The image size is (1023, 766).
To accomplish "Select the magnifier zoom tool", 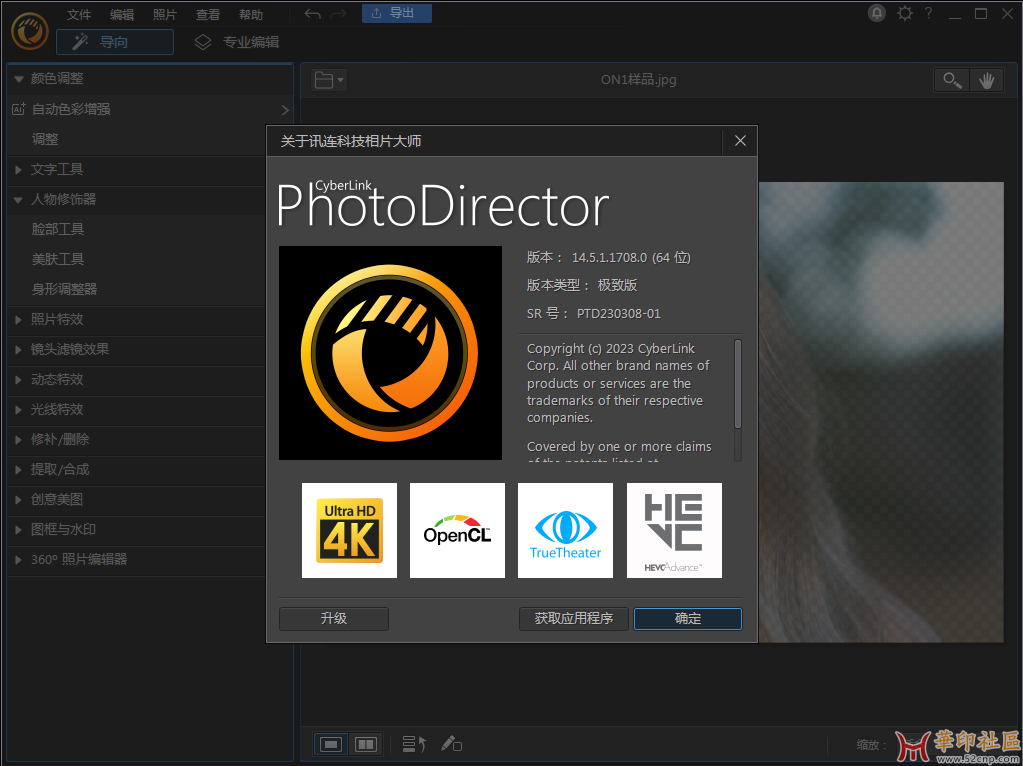I will click(952, 80).
